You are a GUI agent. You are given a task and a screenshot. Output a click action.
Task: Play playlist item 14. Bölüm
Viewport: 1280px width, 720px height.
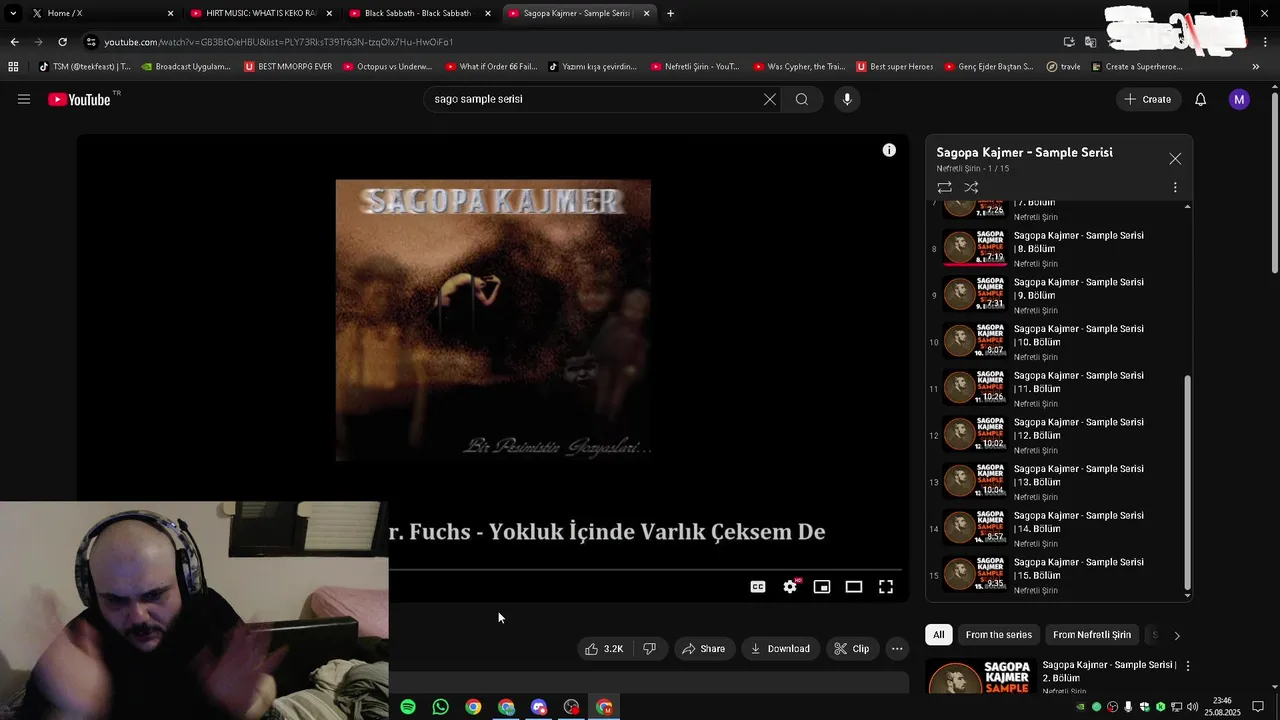1058,529
